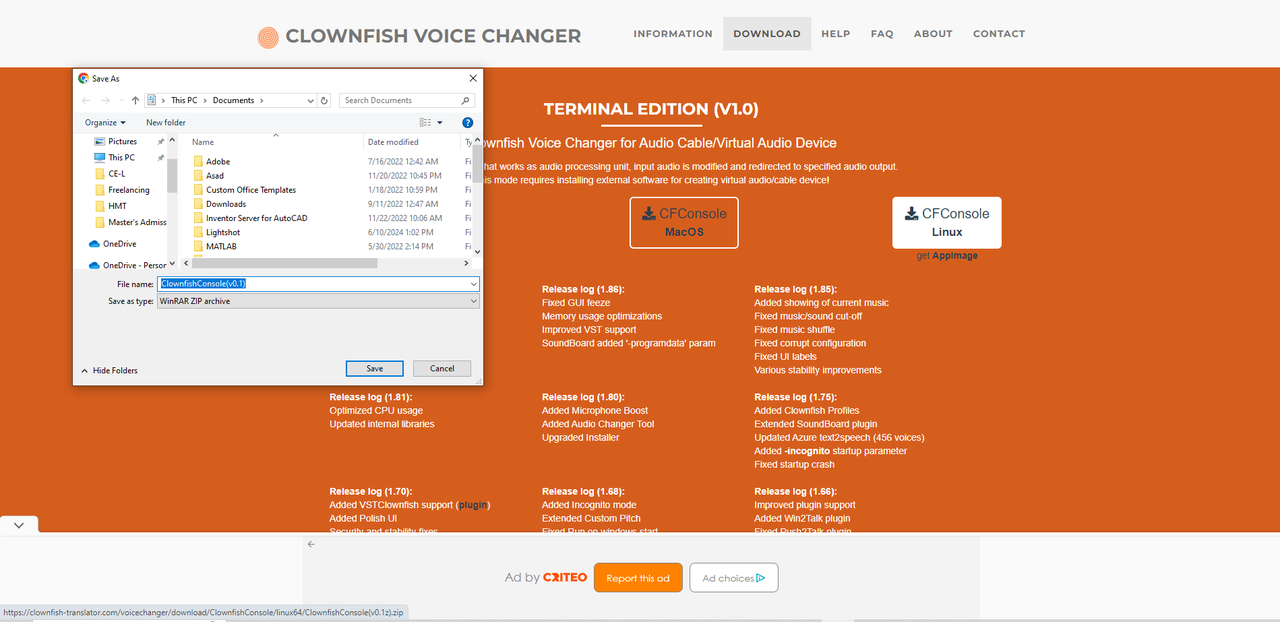1280x622 pixels.
Task: Click the Chrome icon in Save As title bar
Action: click(84, 78)
